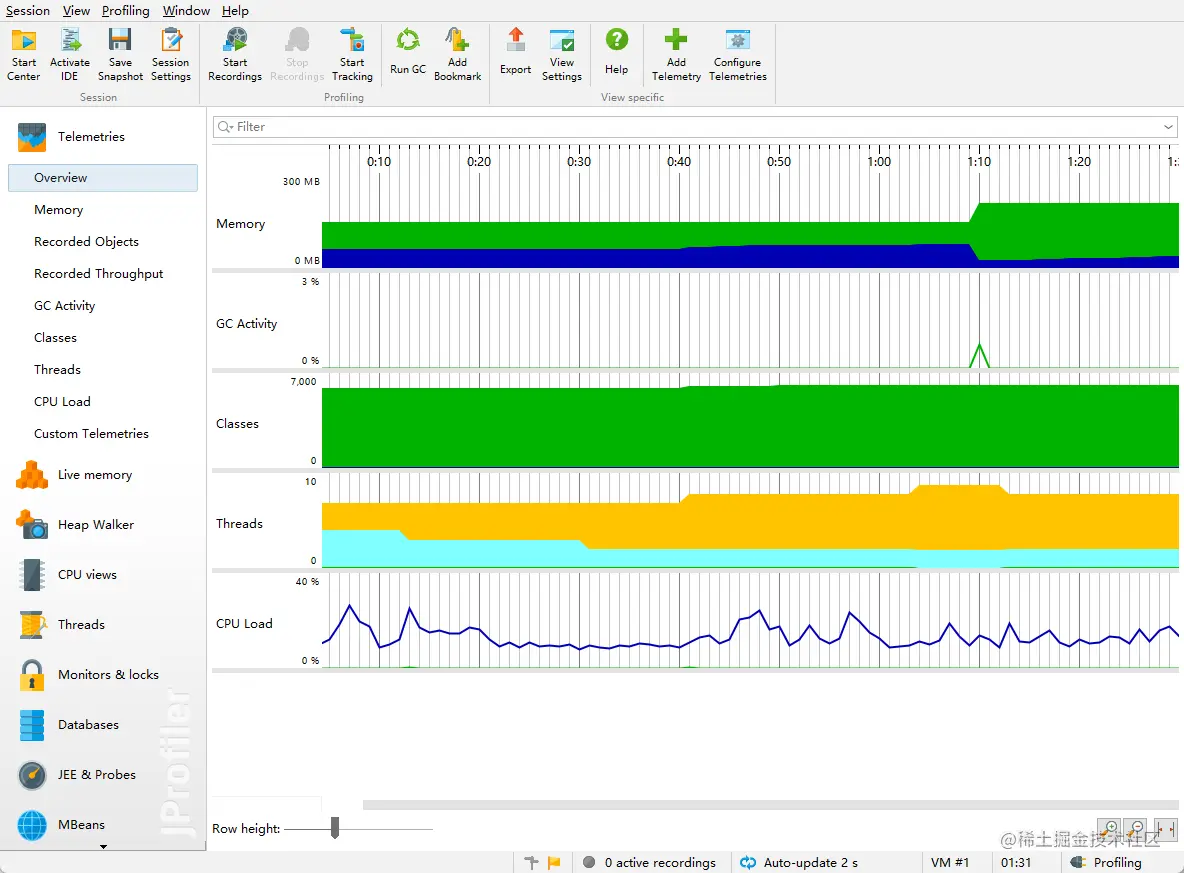Open the Session menu

[28, 11]
